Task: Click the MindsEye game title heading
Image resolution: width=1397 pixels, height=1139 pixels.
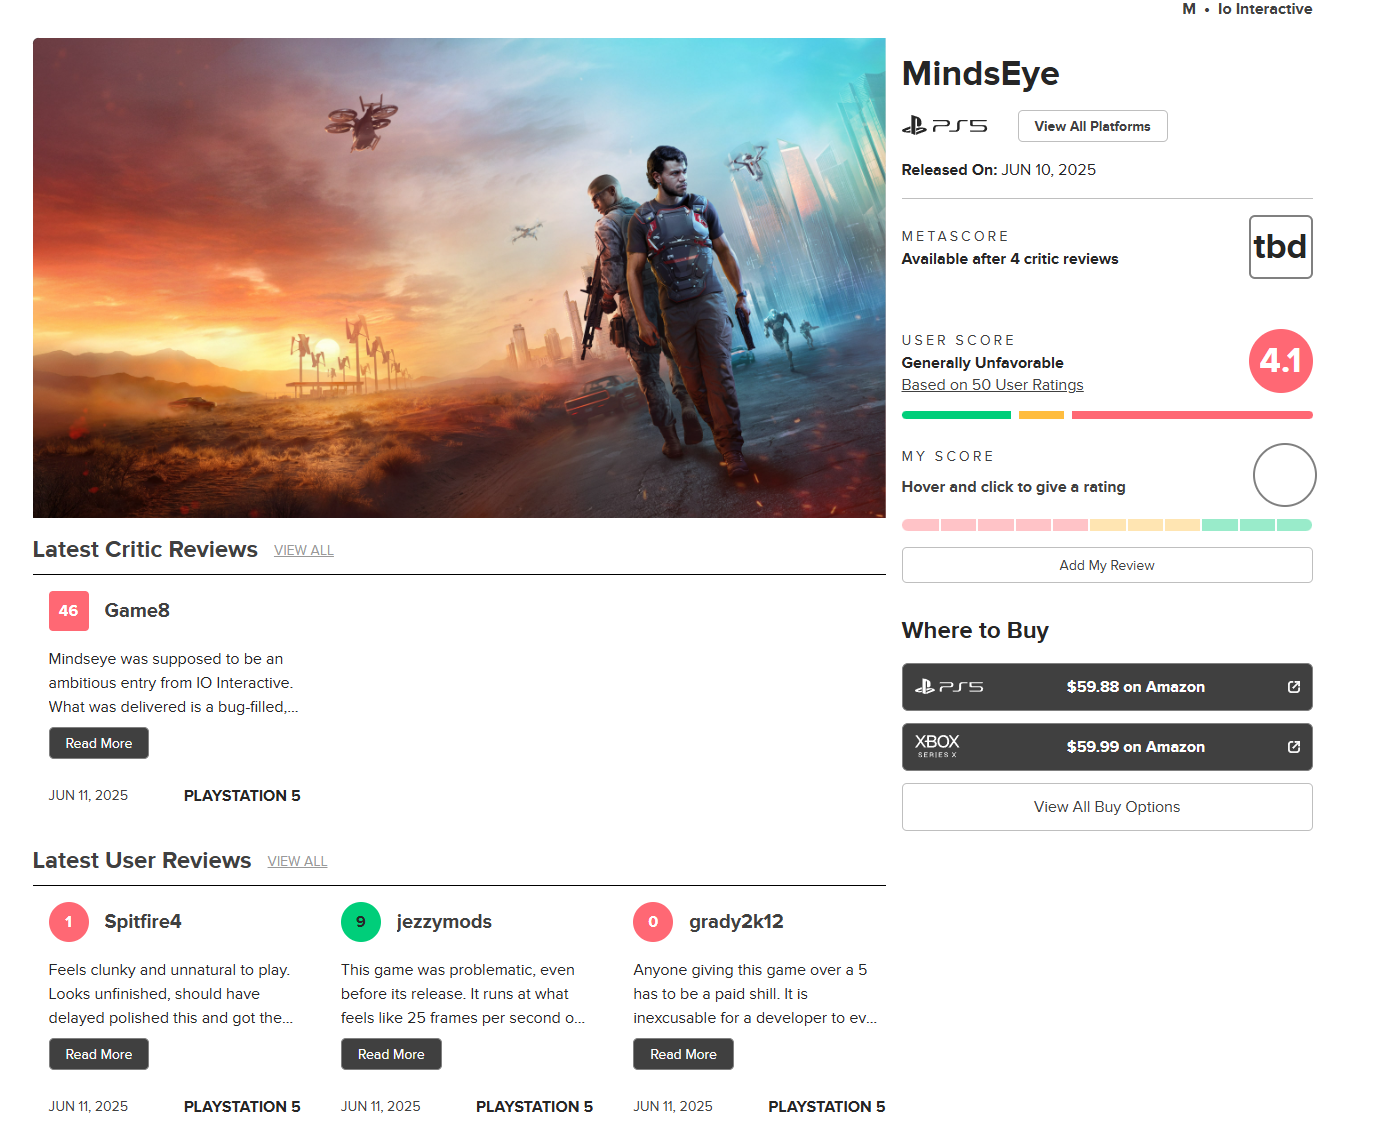Action: click(980, 74)
